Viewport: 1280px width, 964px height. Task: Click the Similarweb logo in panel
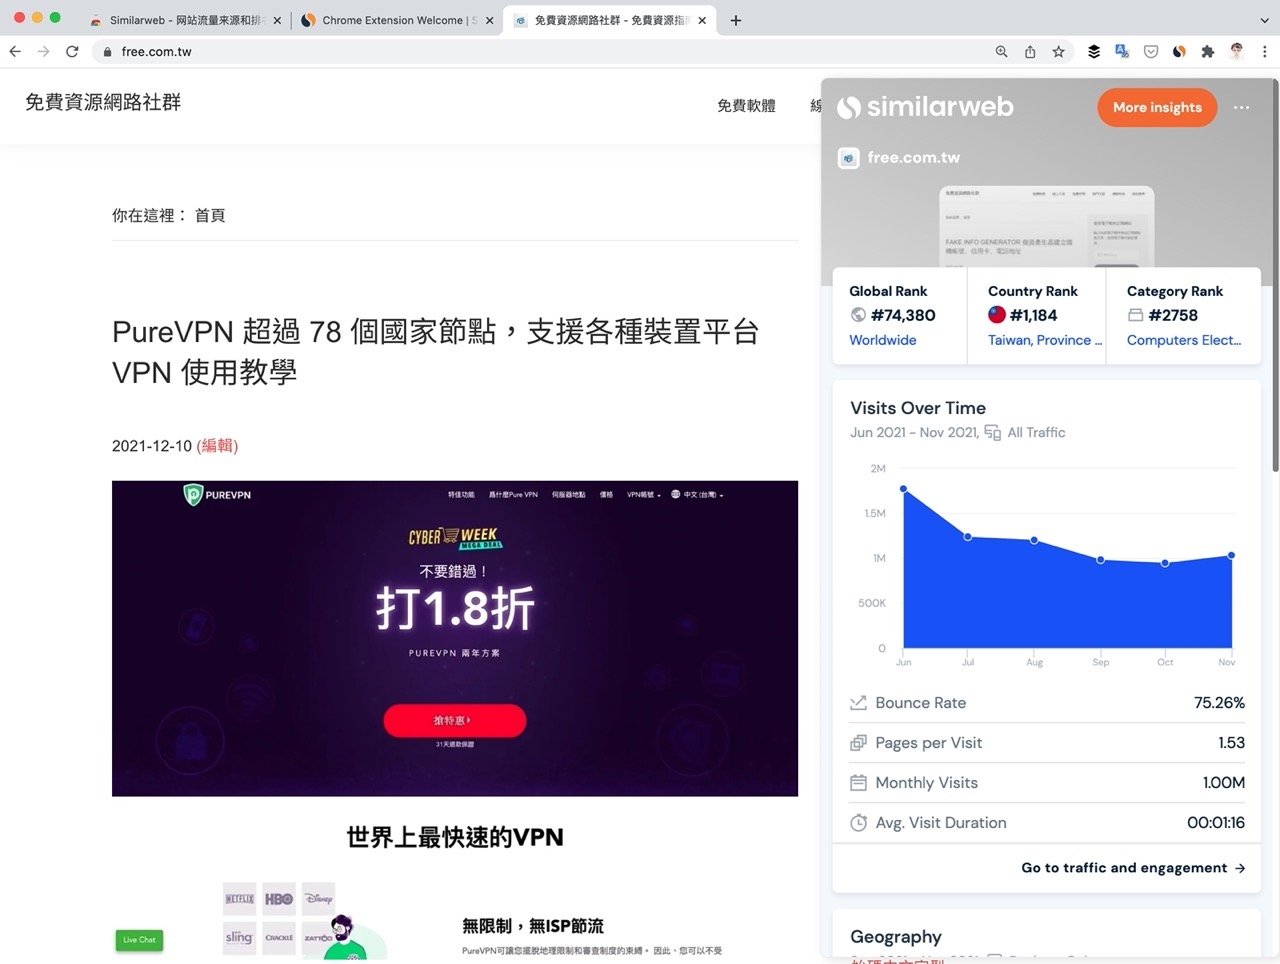point(926,107)
